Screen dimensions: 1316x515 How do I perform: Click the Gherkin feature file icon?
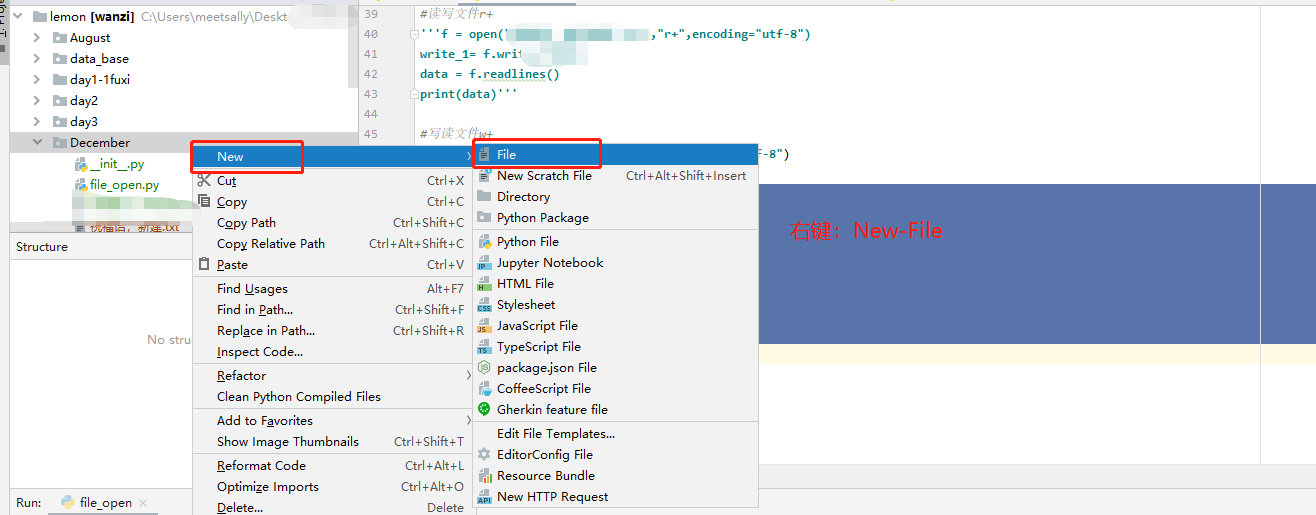[484, 410]
